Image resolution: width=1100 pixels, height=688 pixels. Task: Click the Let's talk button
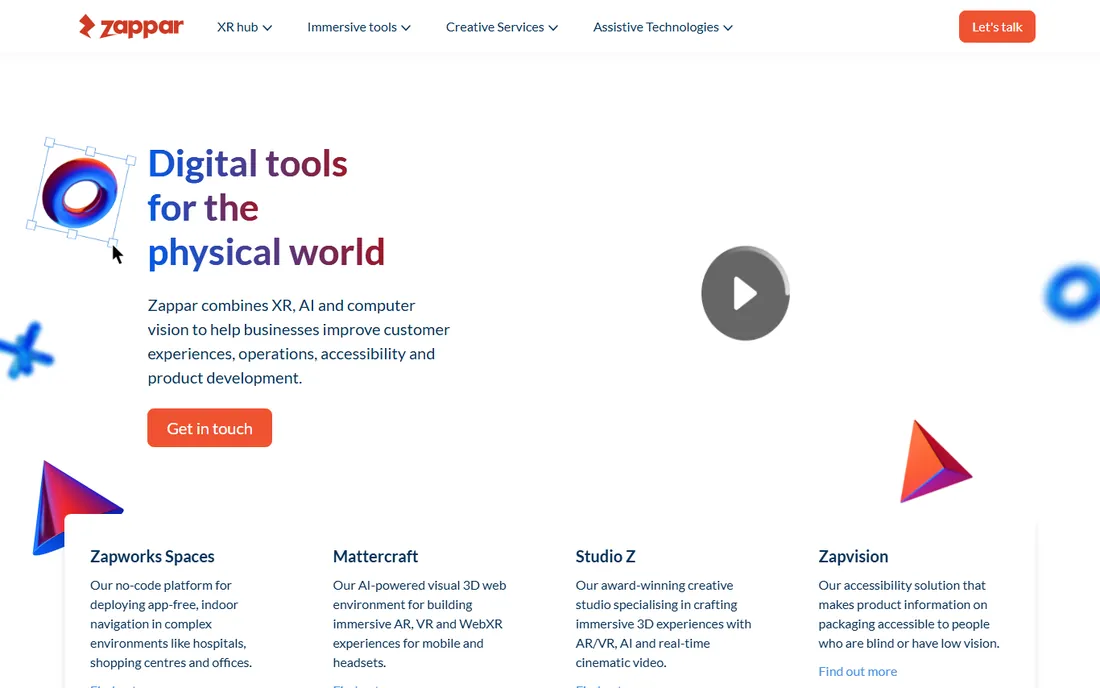click(x=997, y=27)
